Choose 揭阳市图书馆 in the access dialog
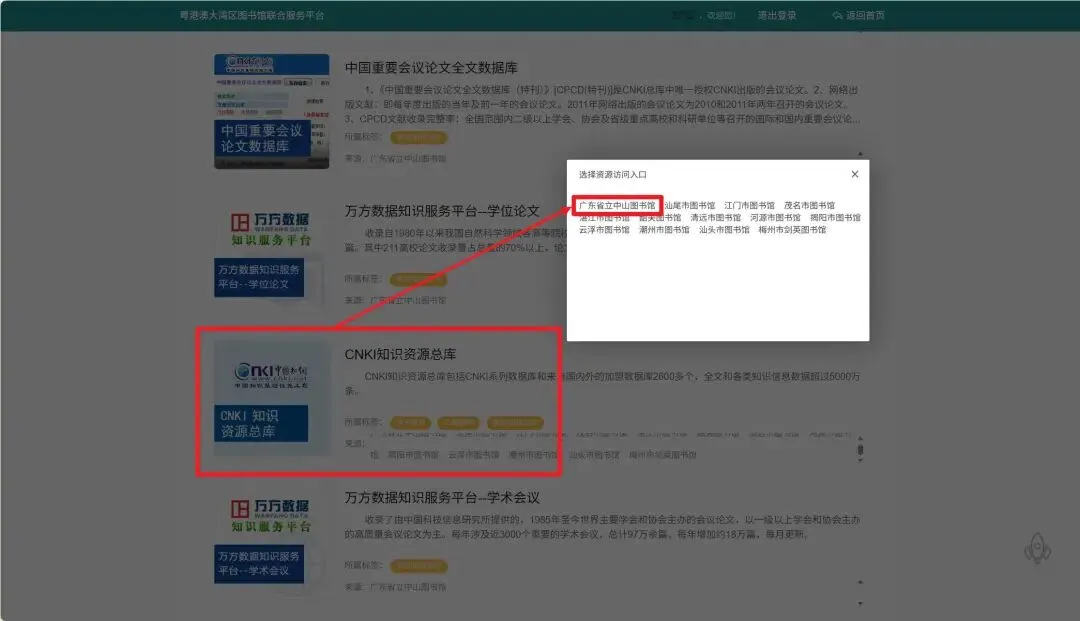1080x621 pixels. 835,218
